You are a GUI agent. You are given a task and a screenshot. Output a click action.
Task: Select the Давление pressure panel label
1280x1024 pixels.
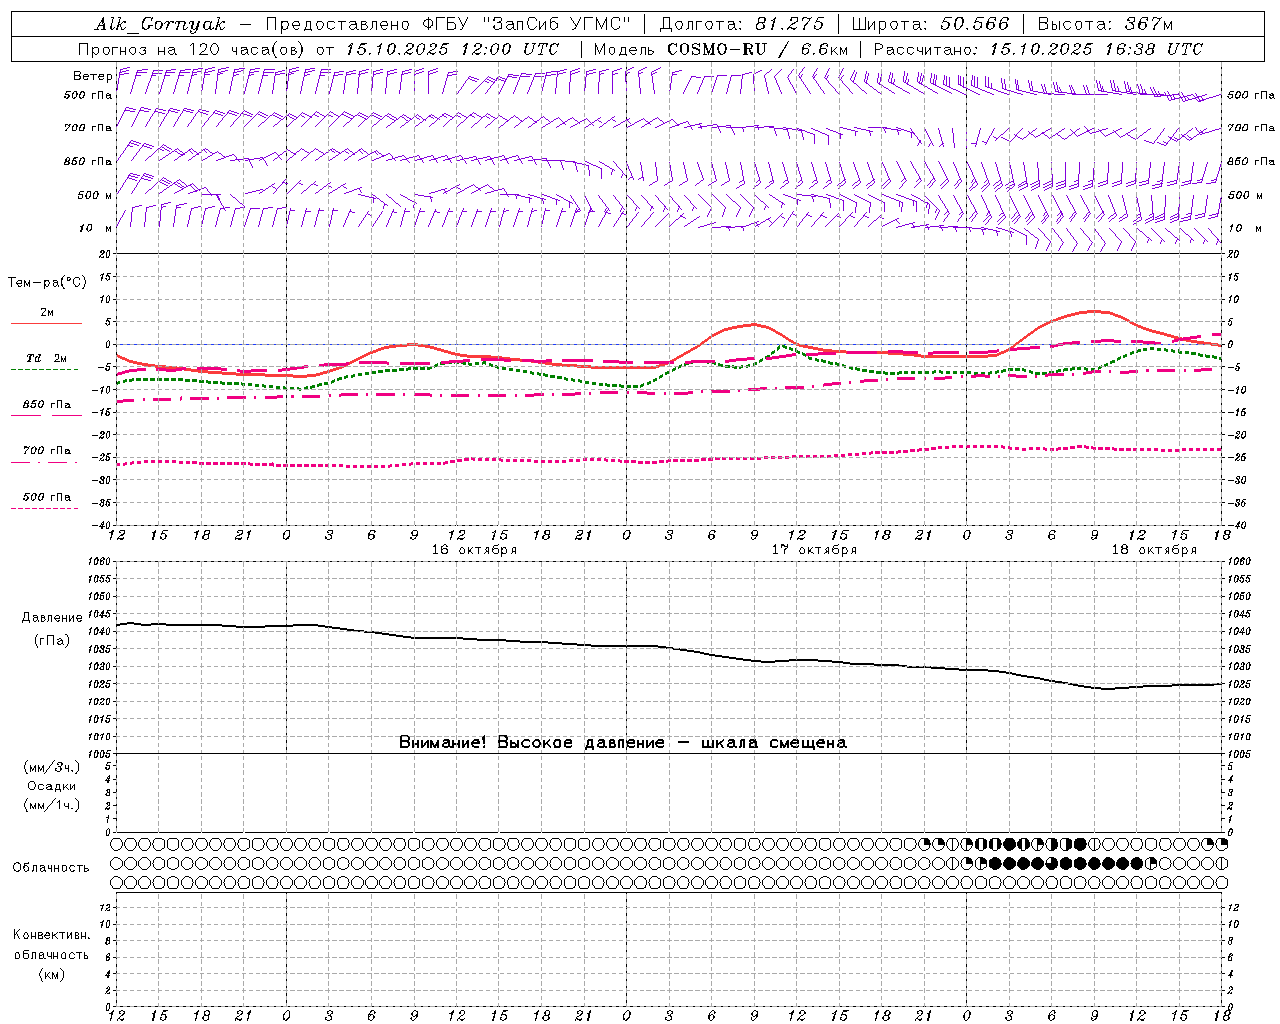click(52, 618)
